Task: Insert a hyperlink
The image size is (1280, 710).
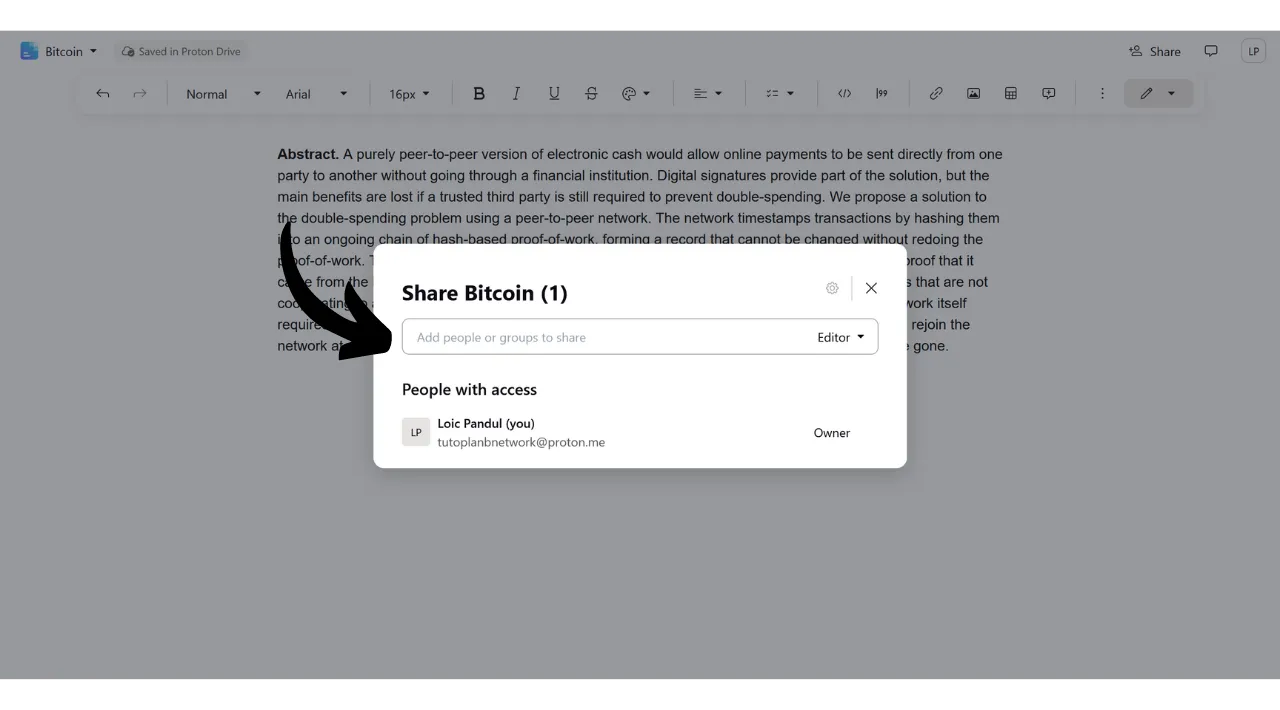Action: (936, 94)
